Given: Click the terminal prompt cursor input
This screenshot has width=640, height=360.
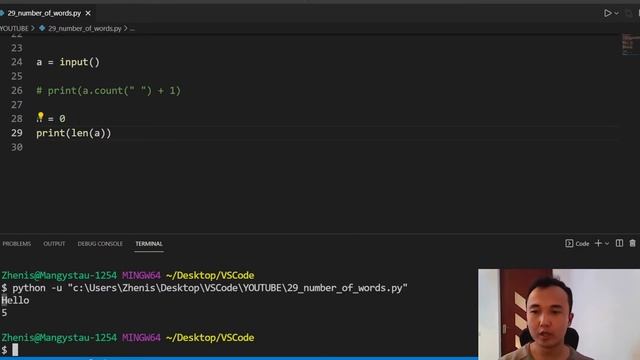Looking at the screenshot, I should click(x=15, y=350).
